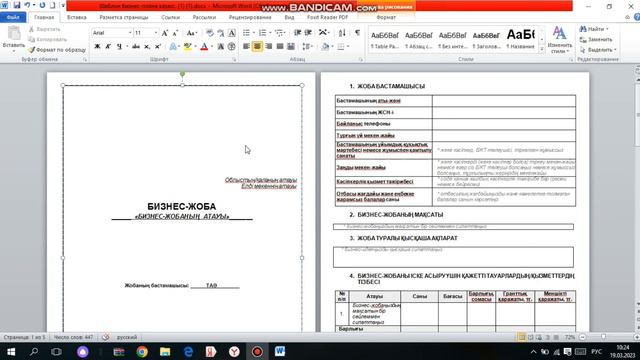Open the File (Файл) tab
640x360 pixels.
(13, 17)
